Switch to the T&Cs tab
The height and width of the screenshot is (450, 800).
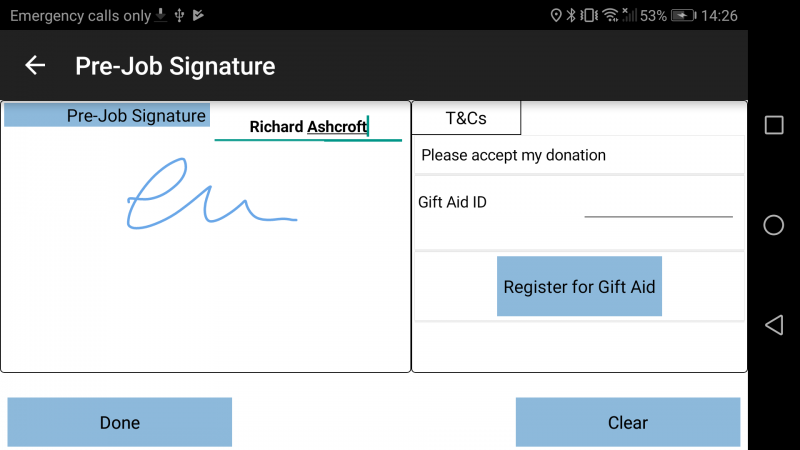click(x=466, y=118)
